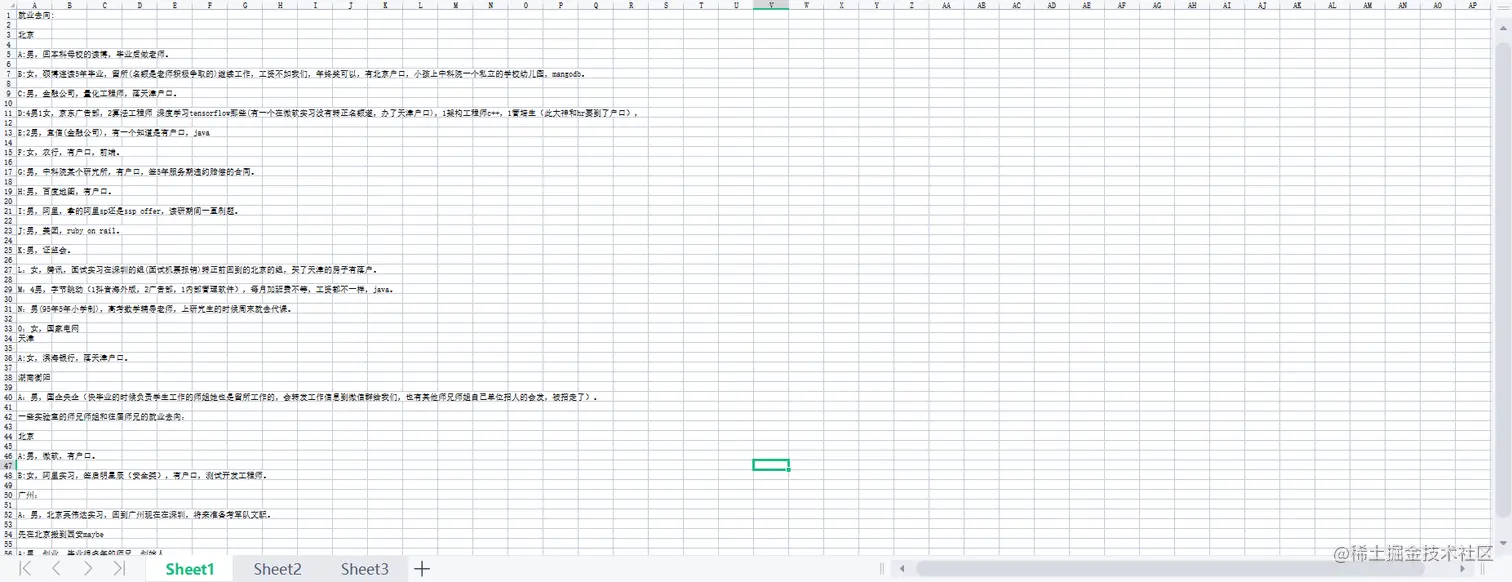Switch to the Sheet3 tab
The width and height of the screenshot is (1512, 582).
[x=364, y=569]
